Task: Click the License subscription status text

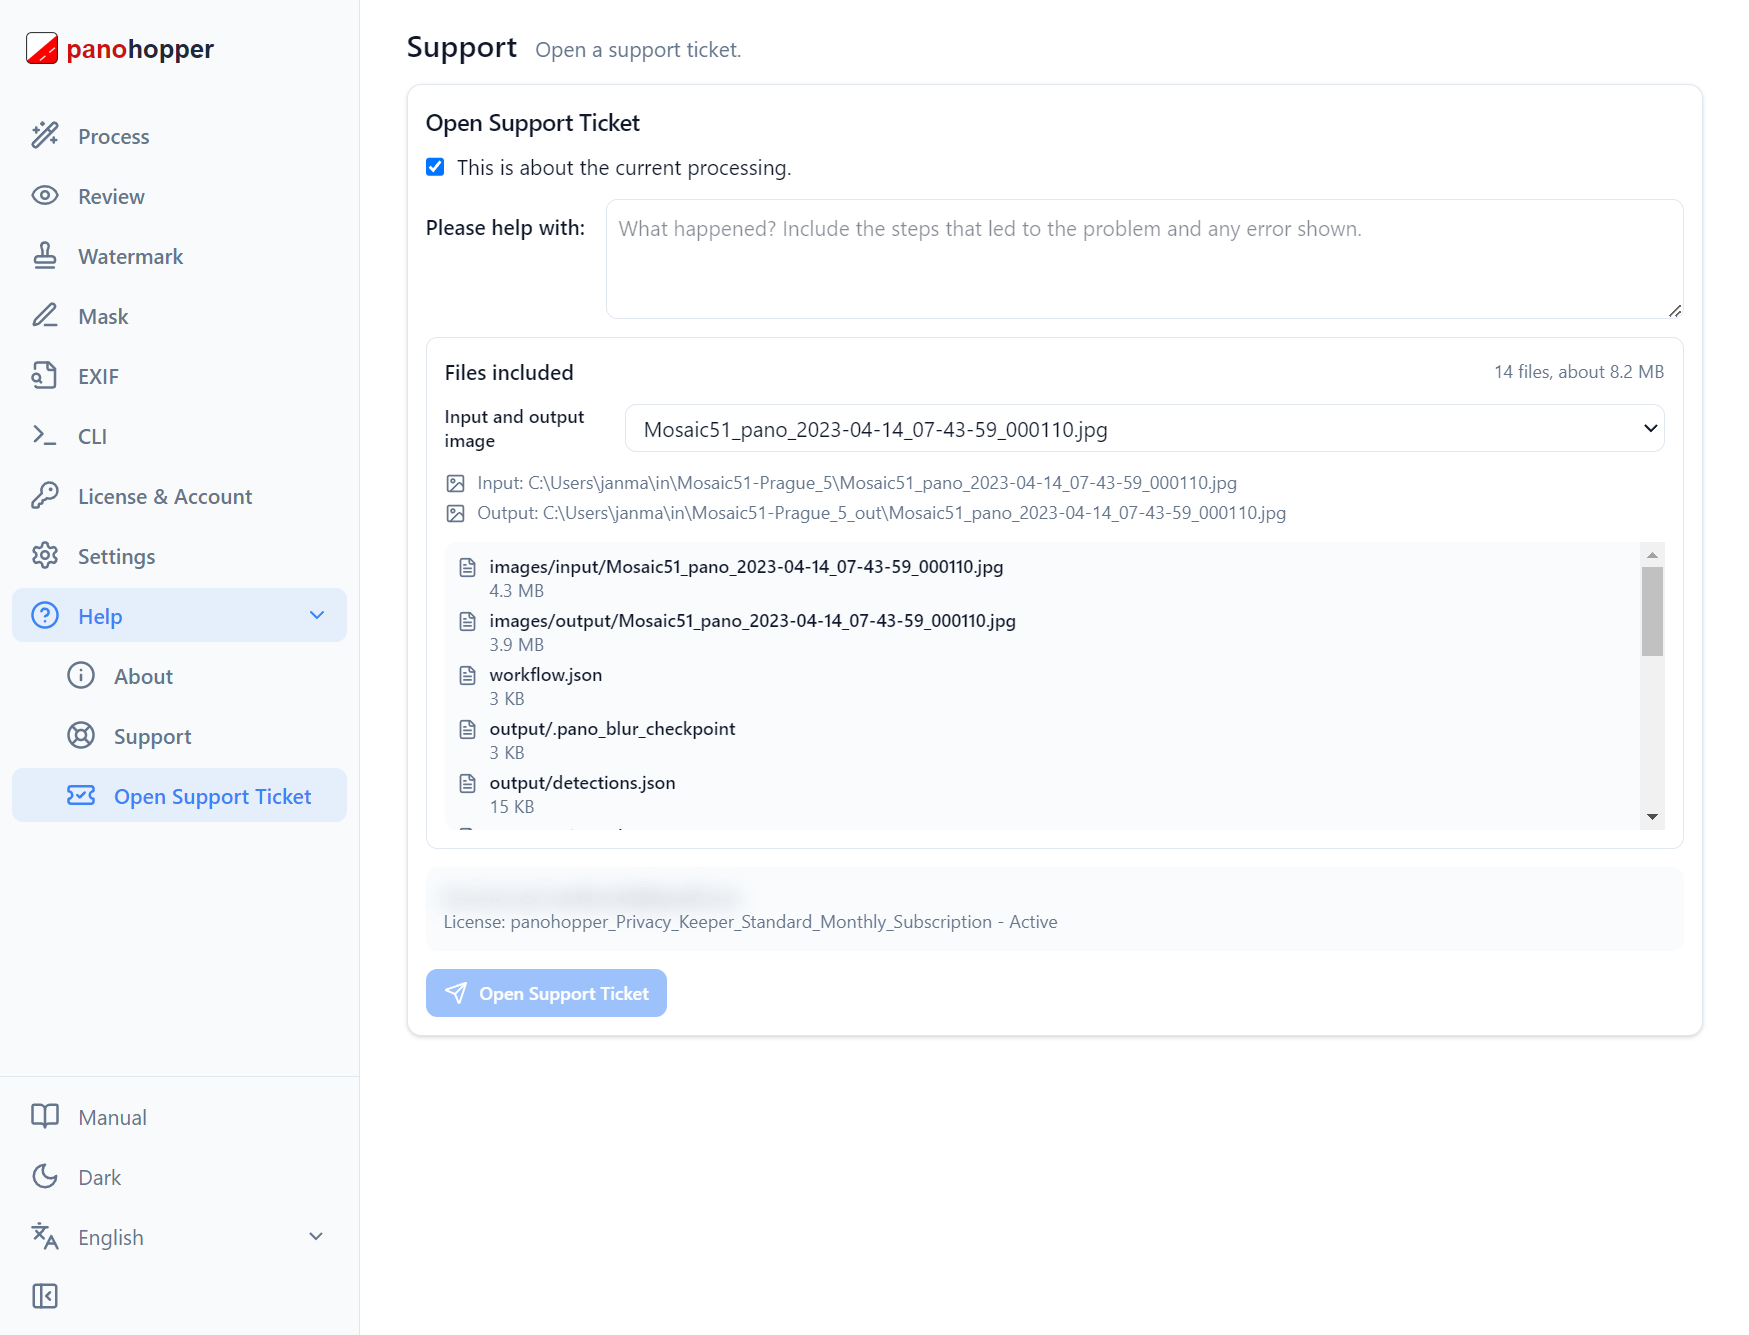Action: click(x=750, y=922)
